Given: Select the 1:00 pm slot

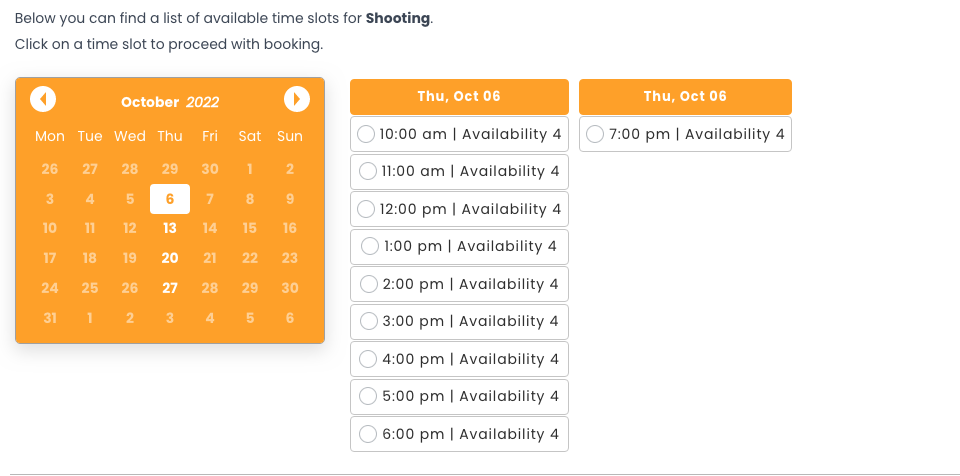Looking at the screenshot, I should (369, 246).
